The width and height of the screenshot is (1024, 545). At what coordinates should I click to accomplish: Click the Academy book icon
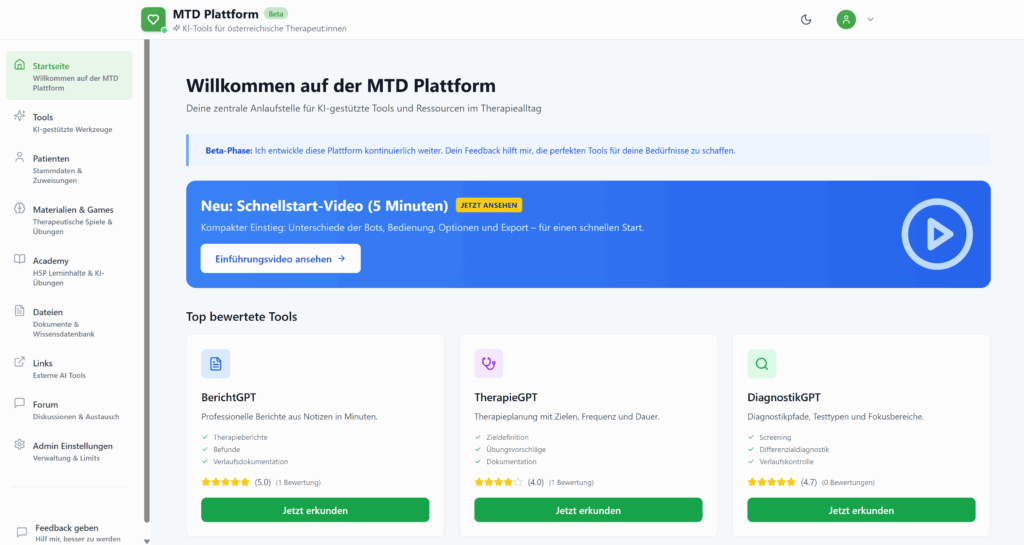pos(20,260)
